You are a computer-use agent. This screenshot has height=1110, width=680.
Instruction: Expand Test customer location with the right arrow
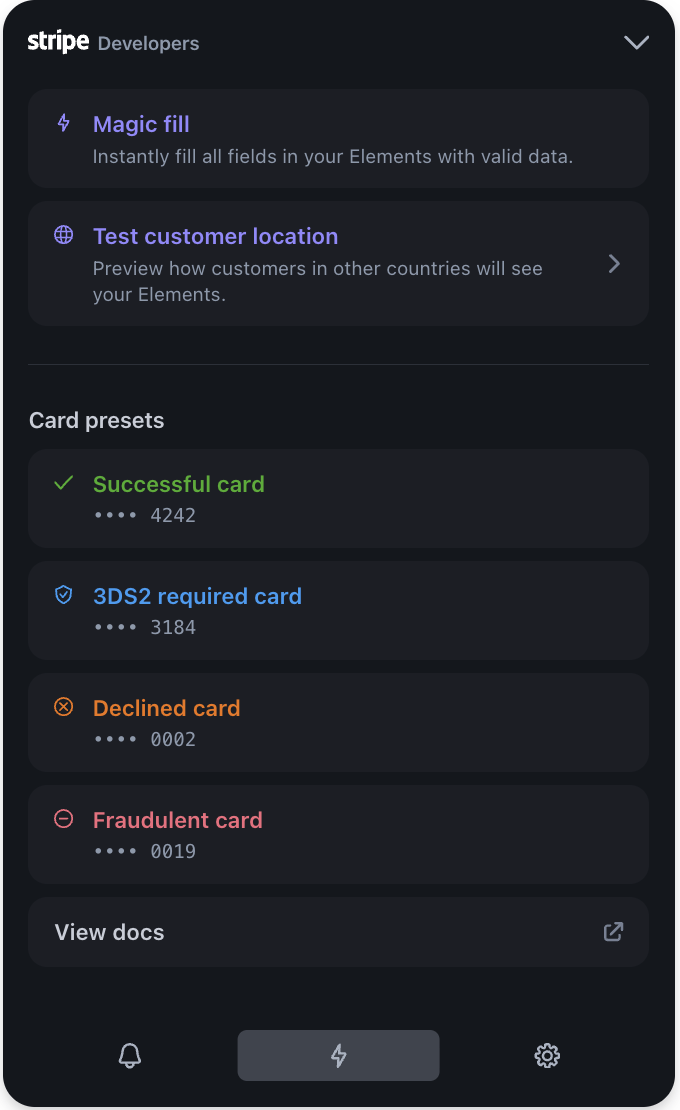pyautogui.click(x=614, y=264)
